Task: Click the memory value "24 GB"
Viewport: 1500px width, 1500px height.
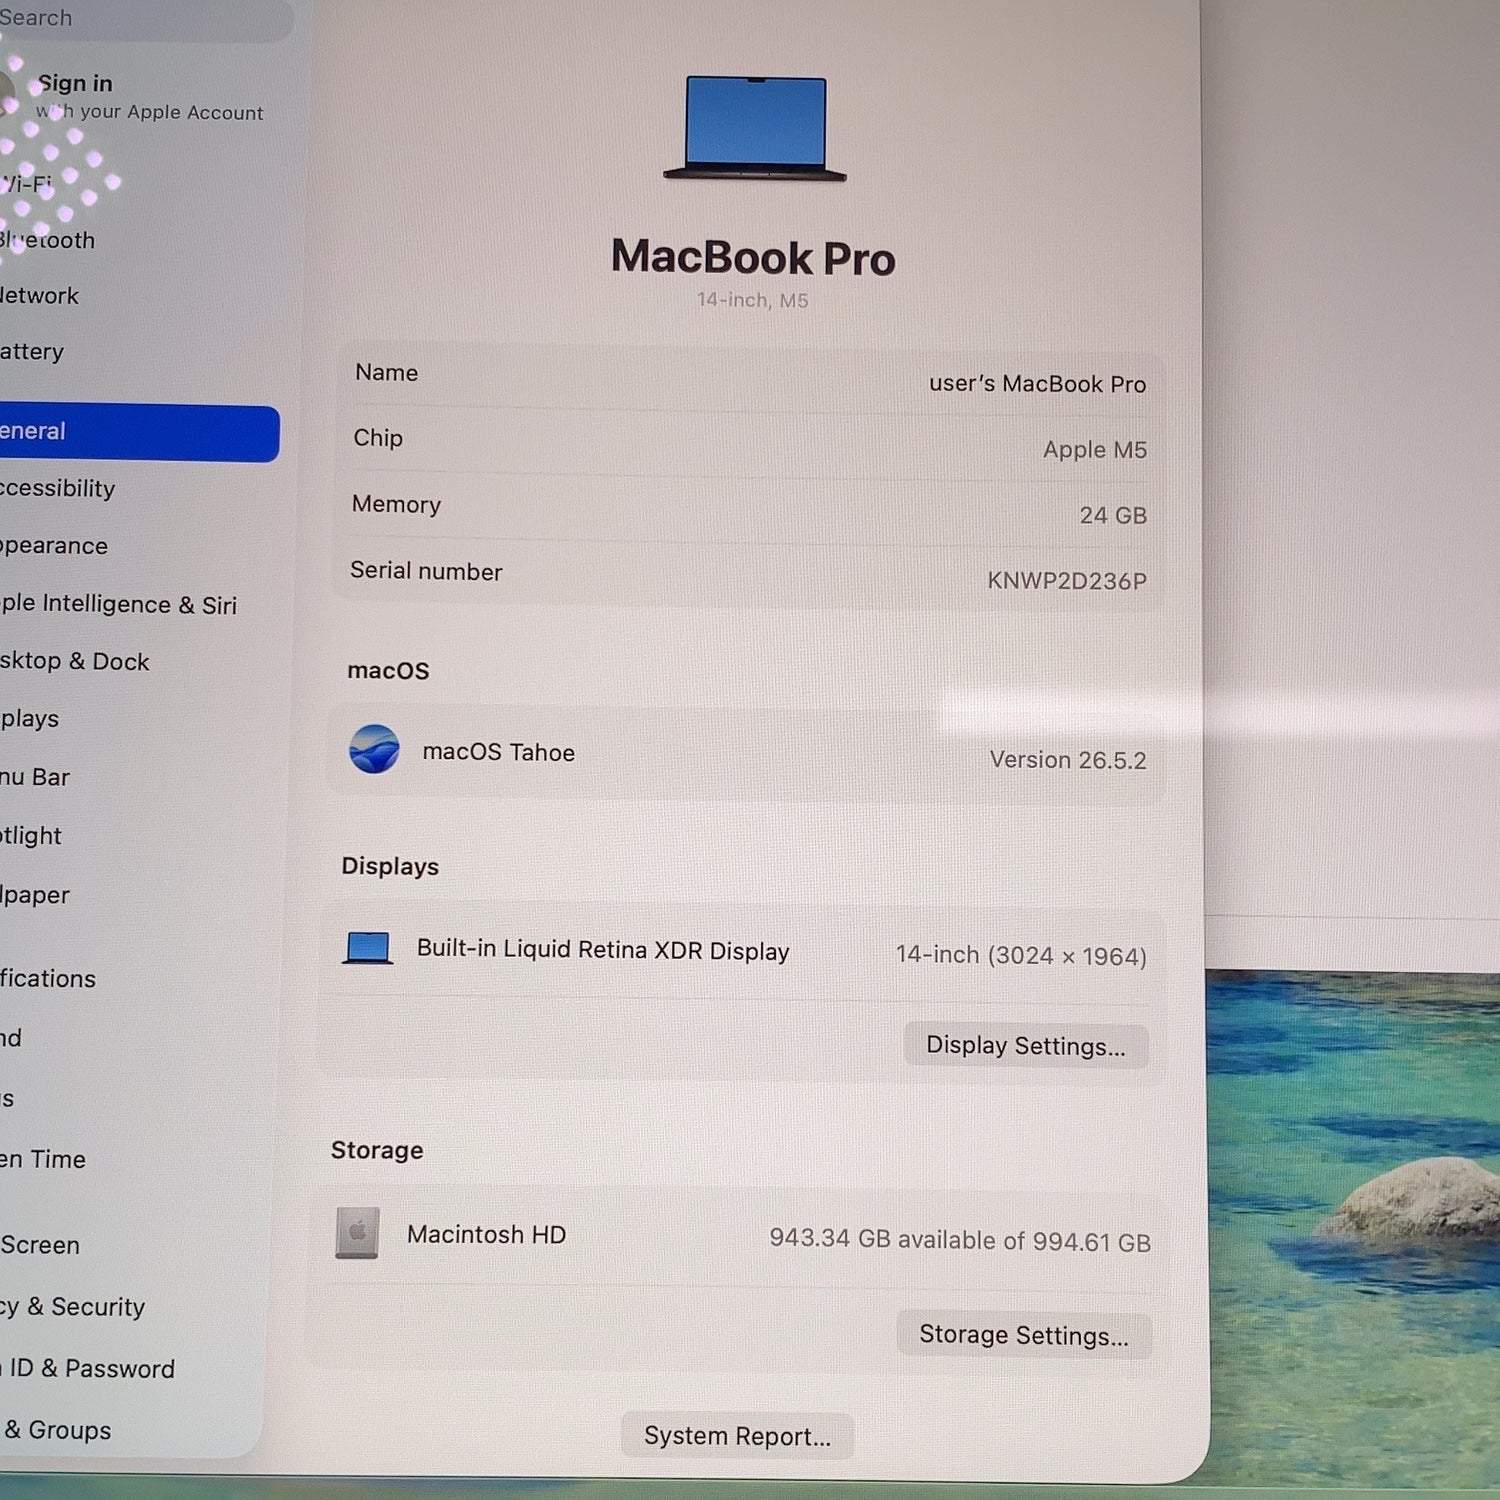Action: click(x=1113, y=515)
